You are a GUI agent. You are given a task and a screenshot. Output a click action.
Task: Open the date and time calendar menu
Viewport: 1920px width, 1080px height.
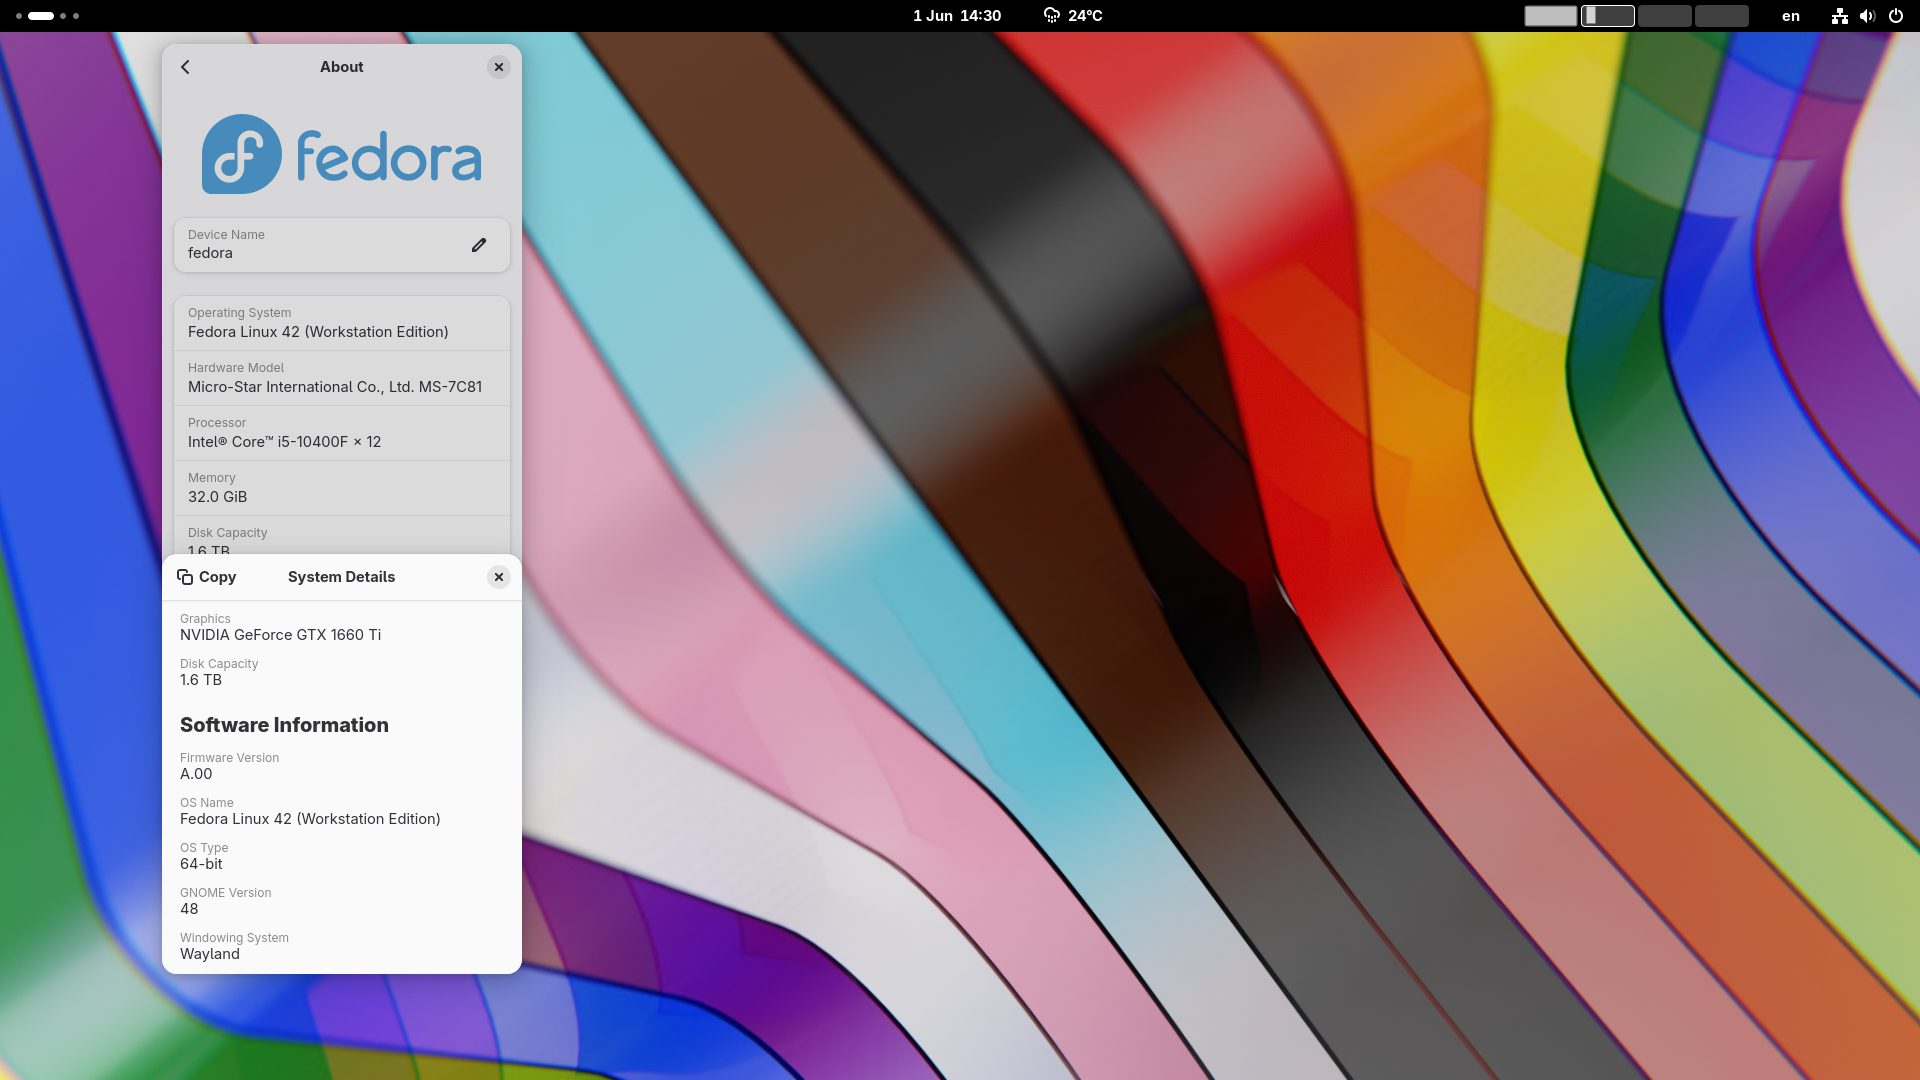click(x=956, y=16)
